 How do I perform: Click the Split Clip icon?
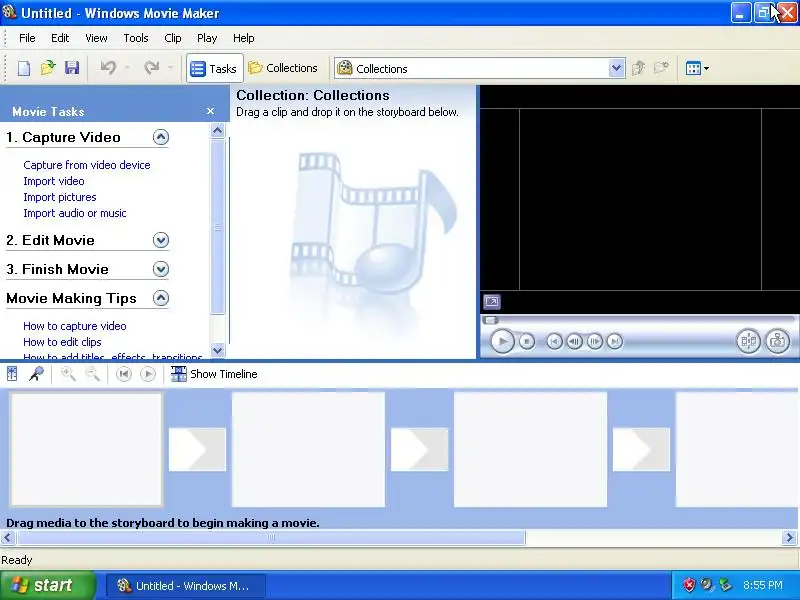pos(748,341)
